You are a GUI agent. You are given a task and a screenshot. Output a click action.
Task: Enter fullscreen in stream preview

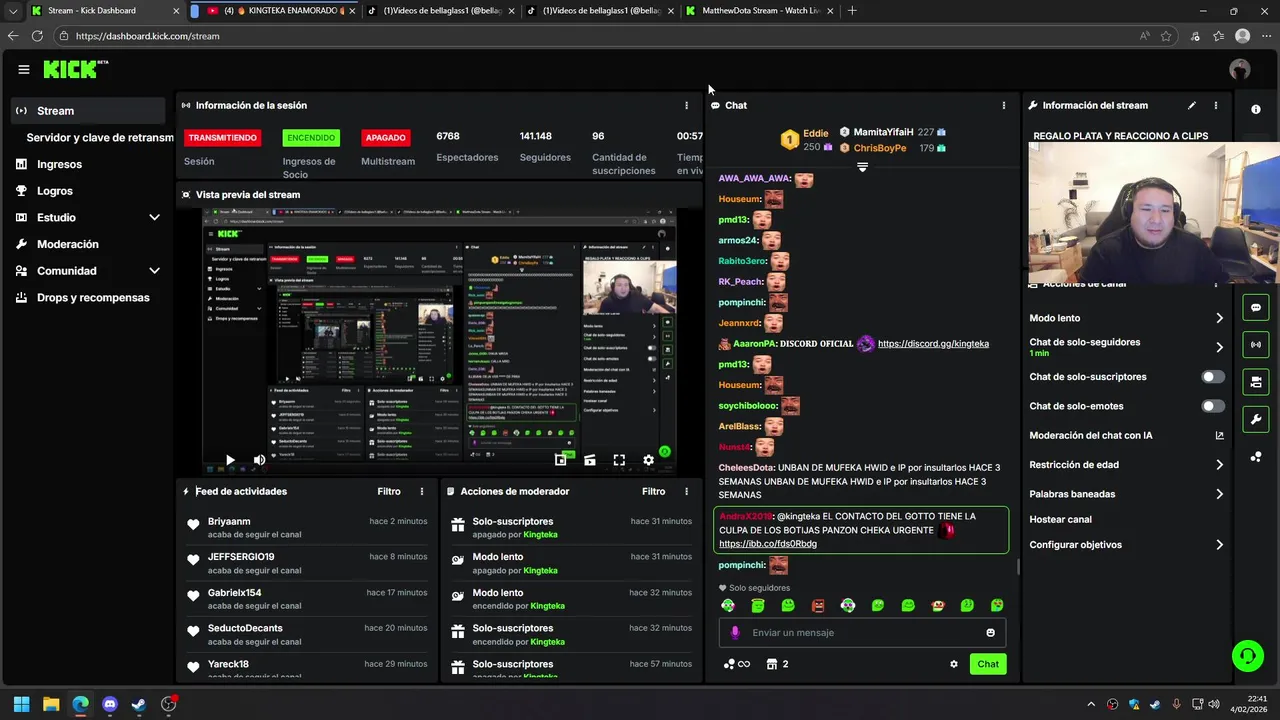click(x=619, y=460)
